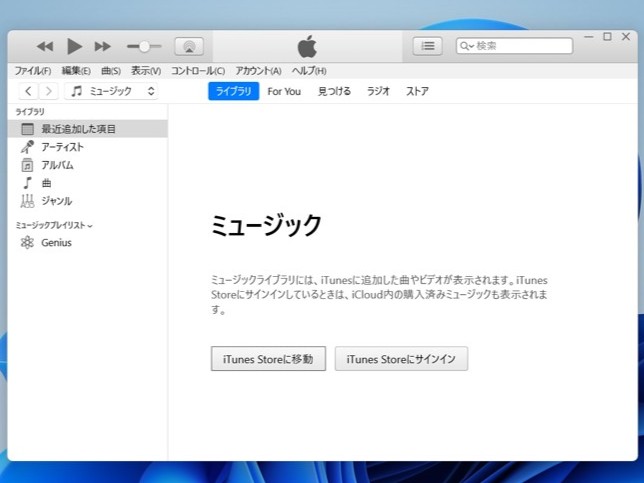This screenshot has width=644, height=483.
Task: Open the search magnifier options dropdown
Action: tap(467, 46)
